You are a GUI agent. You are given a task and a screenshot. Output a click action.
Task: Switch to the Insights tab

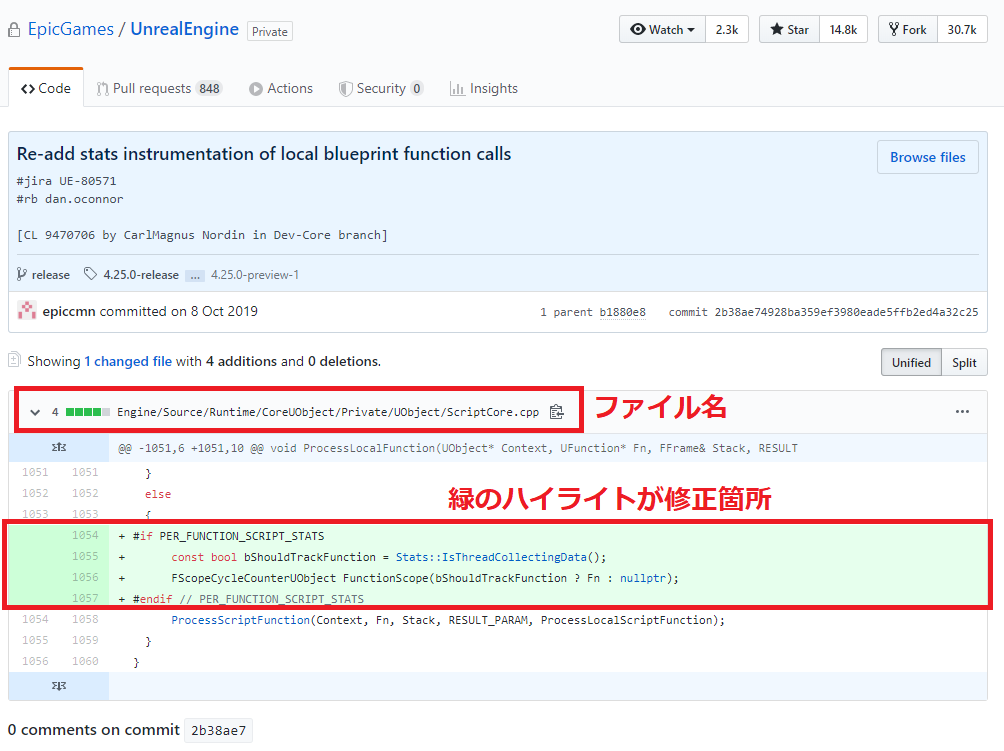click(484, 88)
